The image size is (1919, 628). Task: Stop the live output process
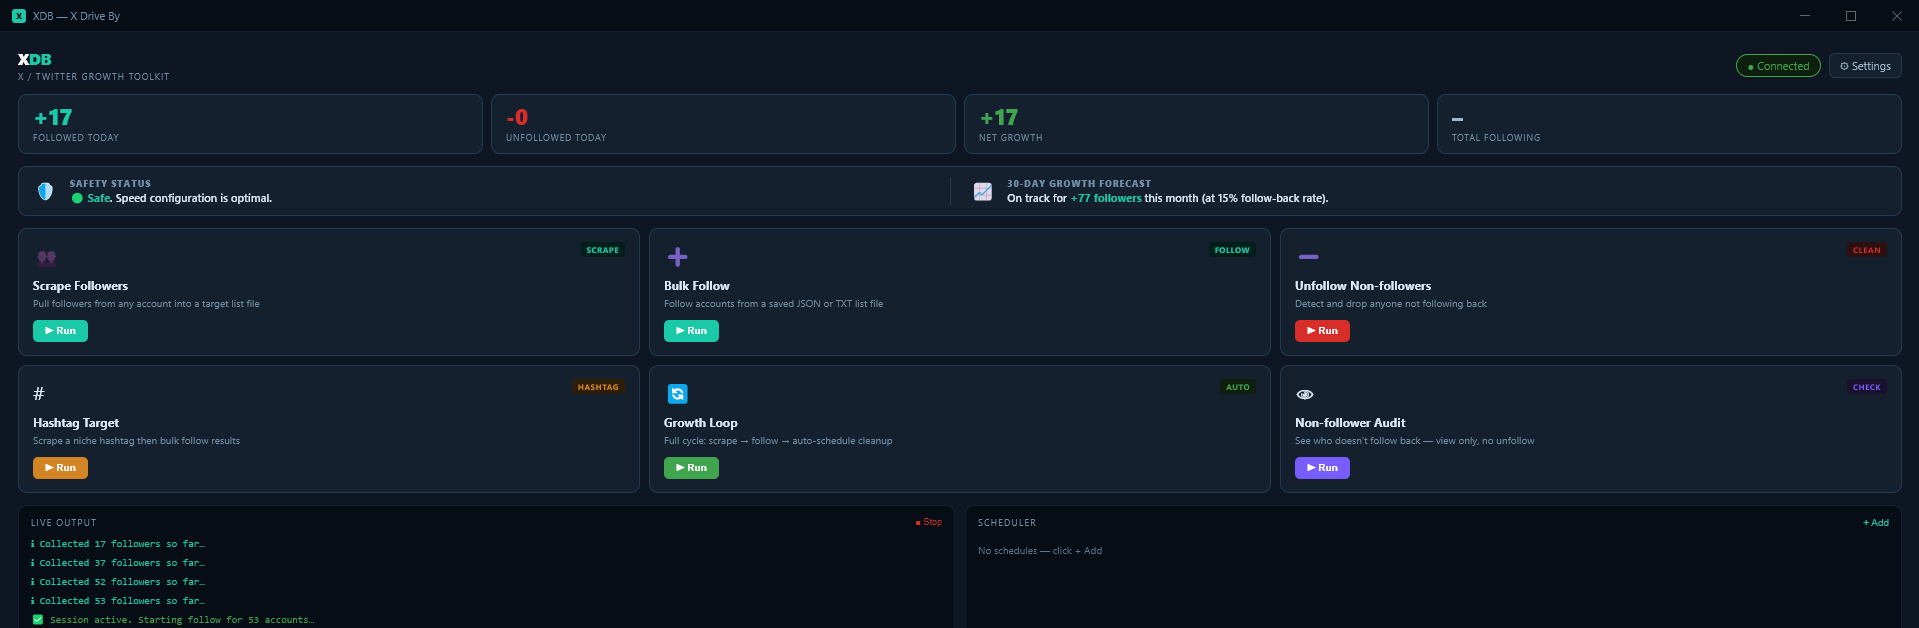tap(929, 522)
